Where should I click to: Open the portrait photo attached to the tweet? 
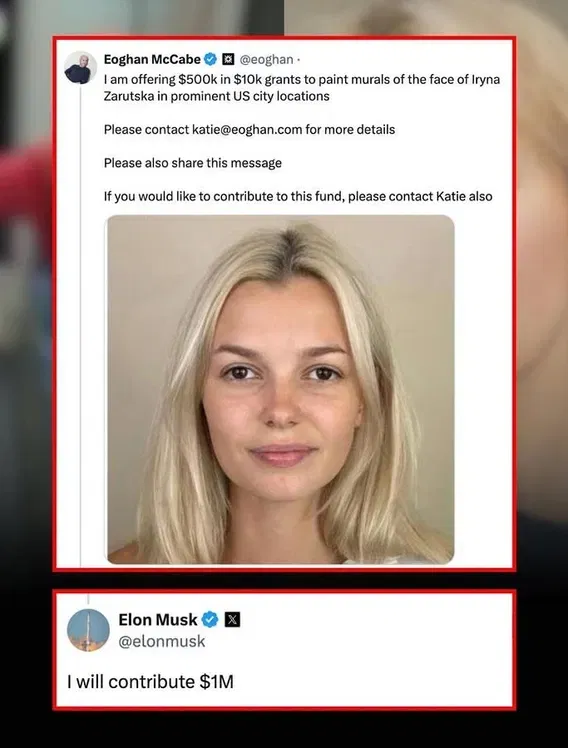point(280,389)
